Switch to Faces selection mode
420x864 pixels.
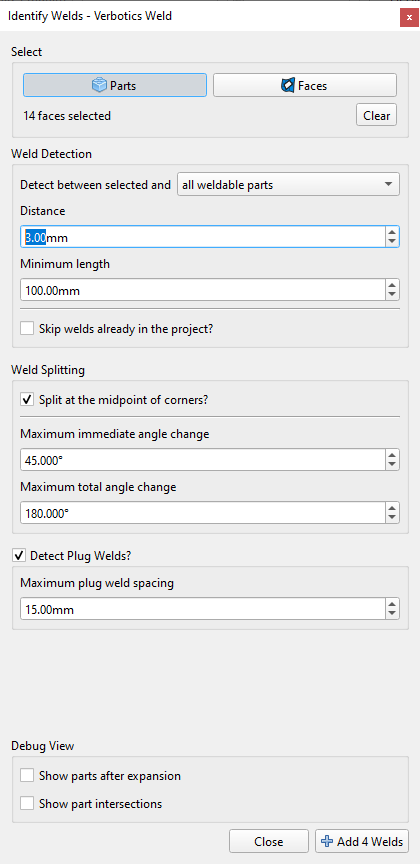click(x=305, y=85)
